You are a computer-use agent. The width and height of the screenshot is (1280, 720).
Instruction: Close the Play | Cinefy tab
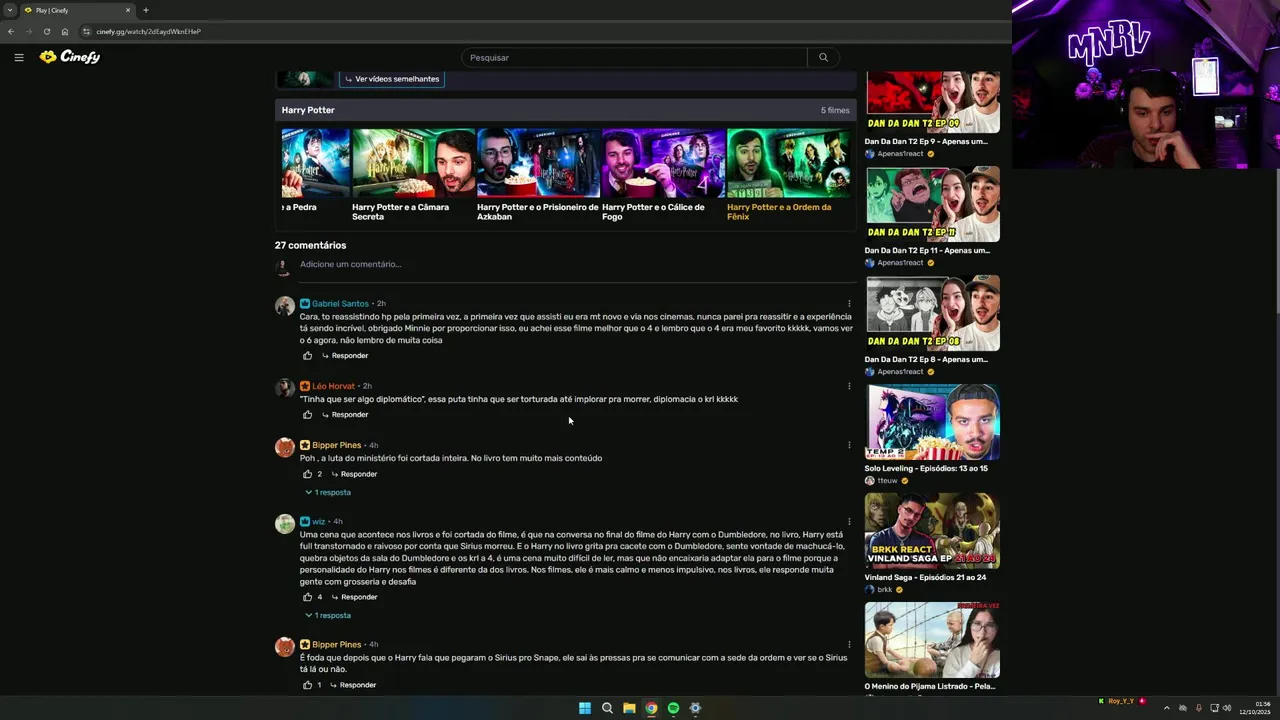128,10
